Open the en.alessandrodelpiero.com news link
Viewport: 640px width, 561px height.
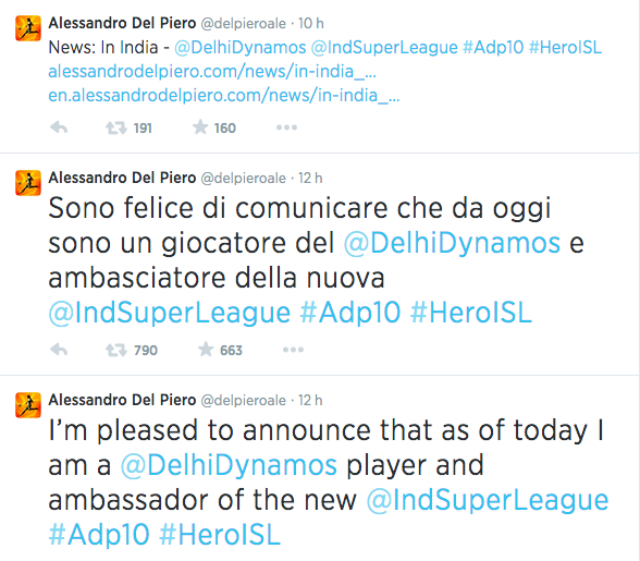pyautogui.click(x=224, y=96)
